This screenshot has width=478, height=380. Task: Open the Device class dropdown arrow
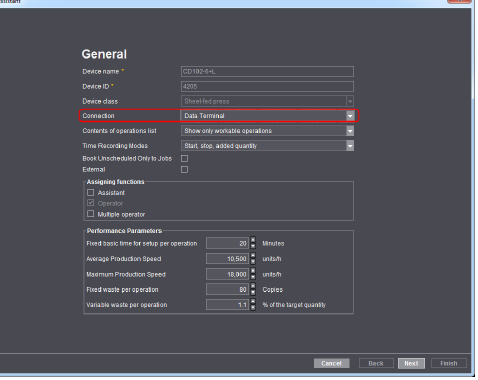coord(350,101)
